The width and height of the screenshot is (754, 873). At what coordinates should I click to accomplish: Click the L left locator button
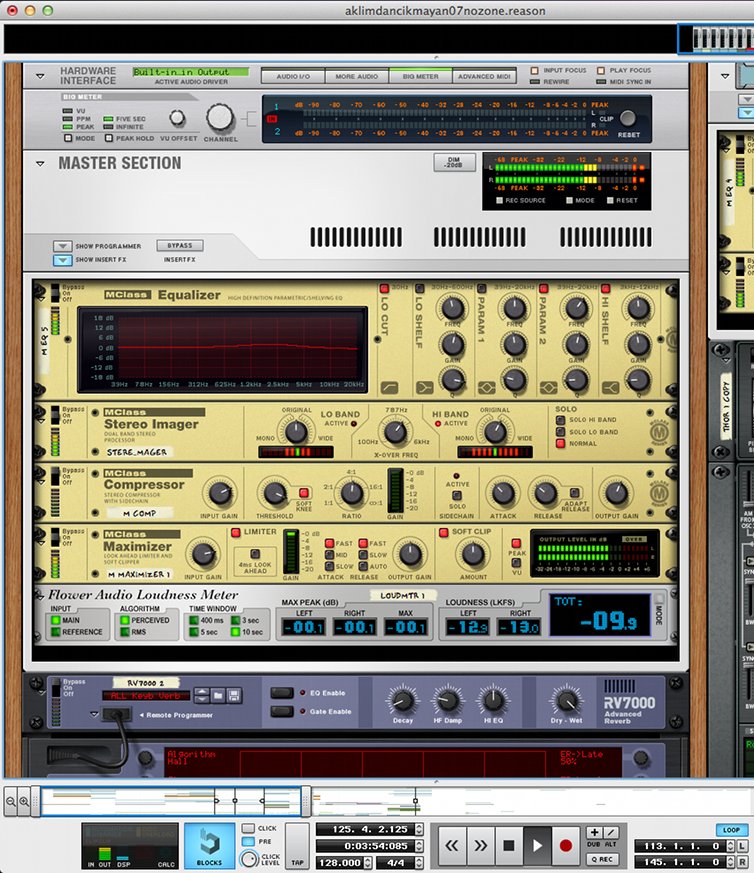[x=742, y=846]
